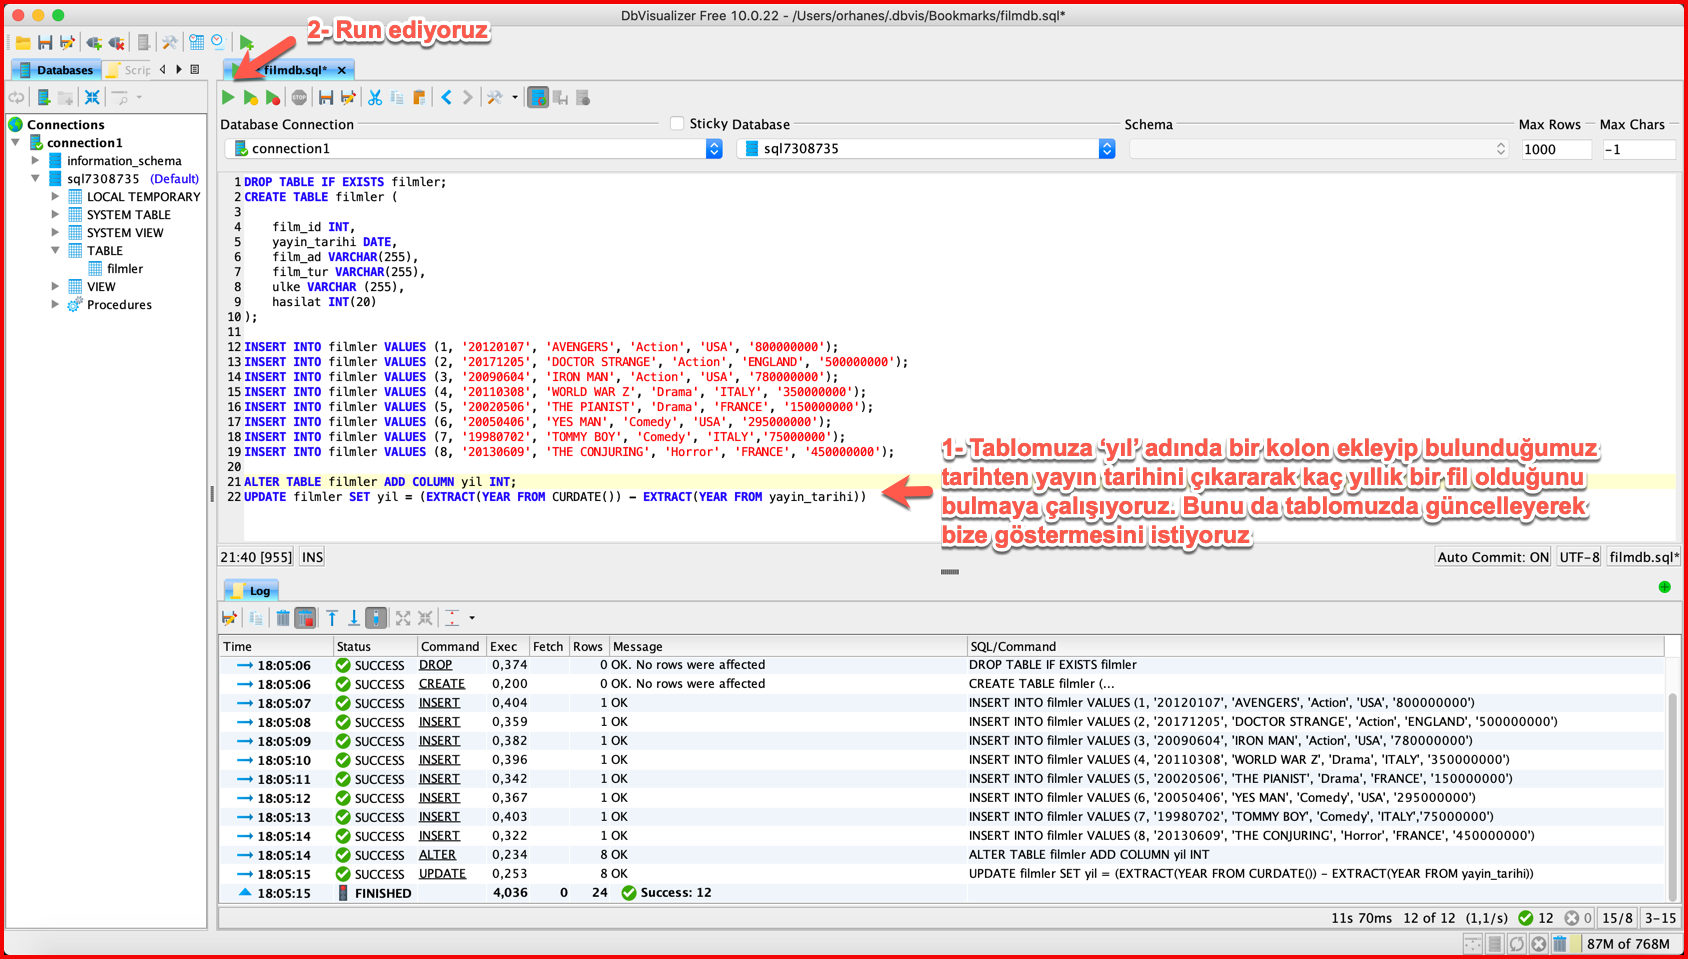Select the Log tab
The image size is (1688, 959).
pos(251,591)
